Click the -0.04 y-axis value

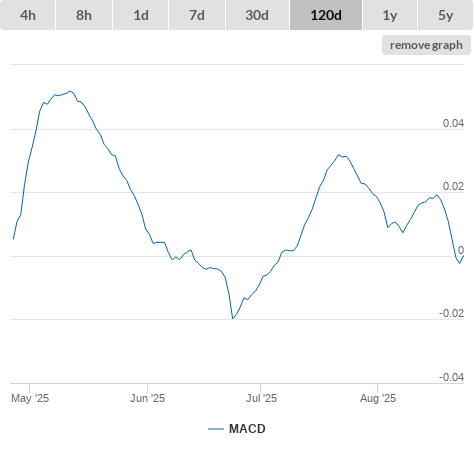point(451,377)
